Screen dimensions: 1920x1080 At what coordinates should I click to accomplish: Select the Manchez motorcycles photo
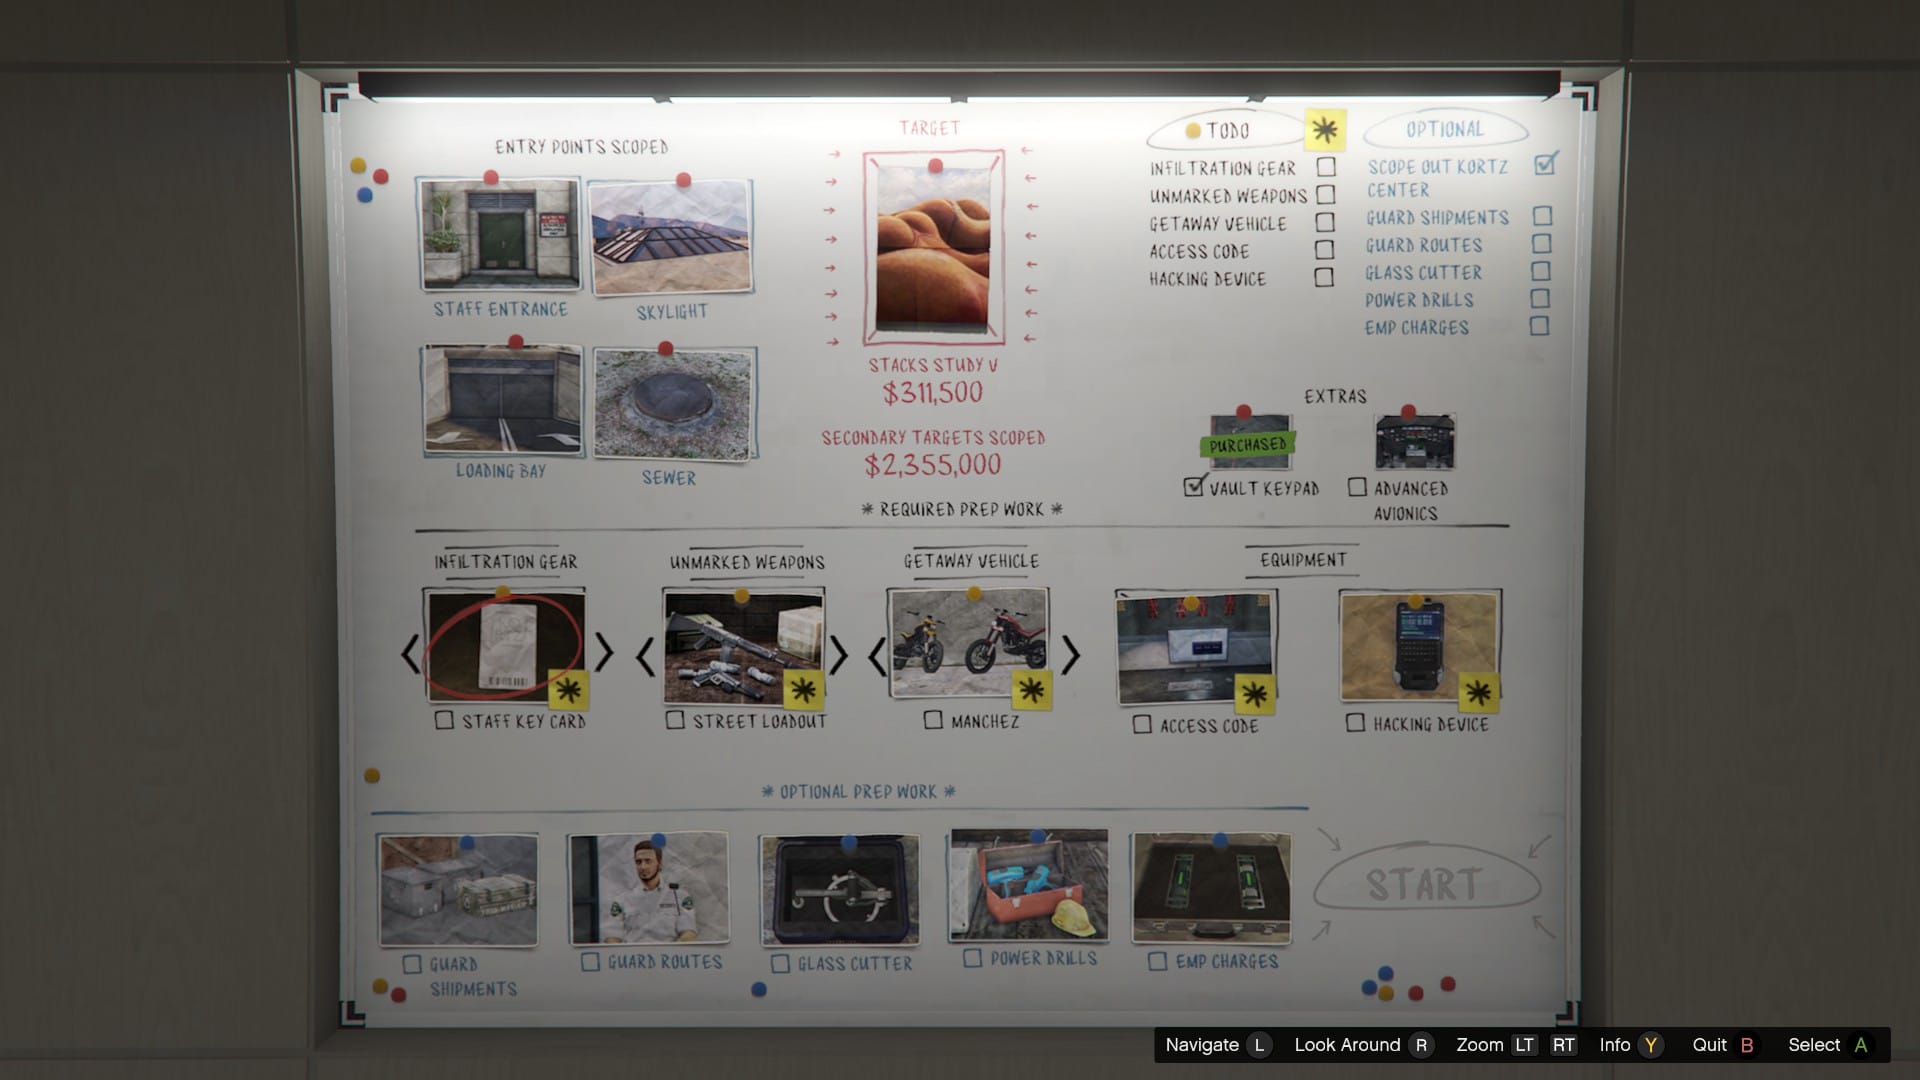click(969, 643)
